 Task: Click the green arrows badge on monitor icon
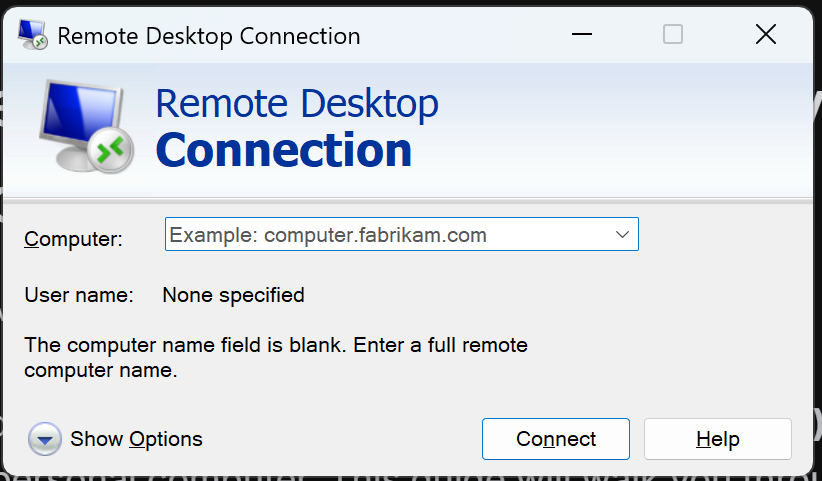pos(110,151)
